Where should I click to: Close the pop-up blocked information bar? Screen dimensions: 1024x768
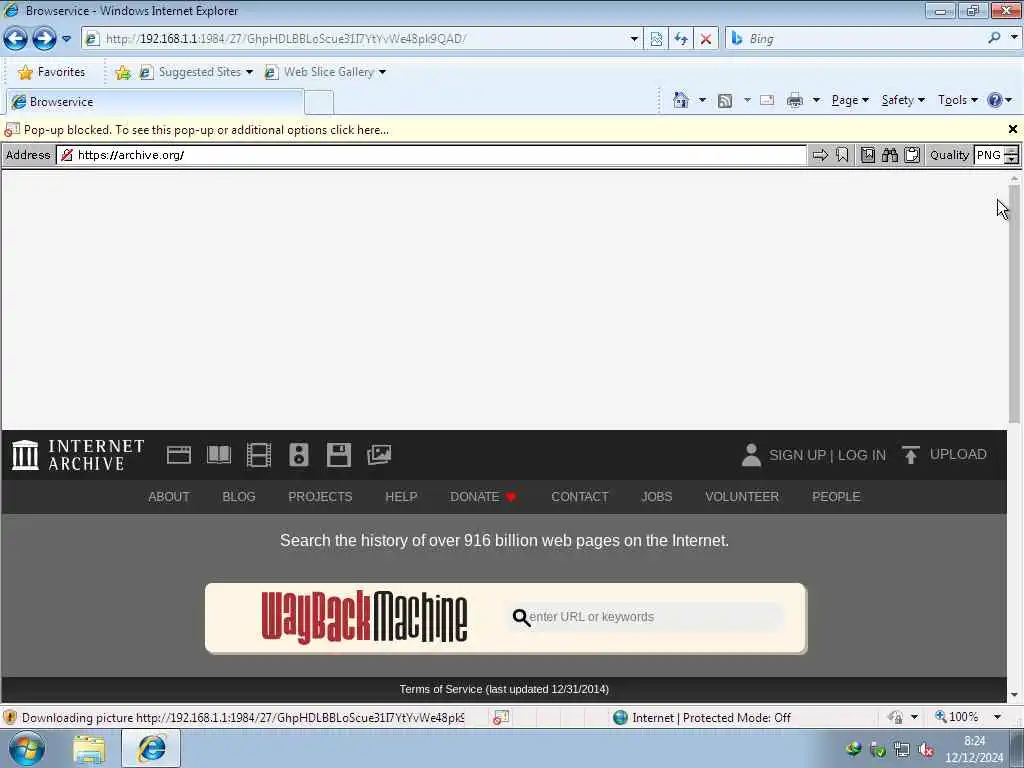point(1012,129)
